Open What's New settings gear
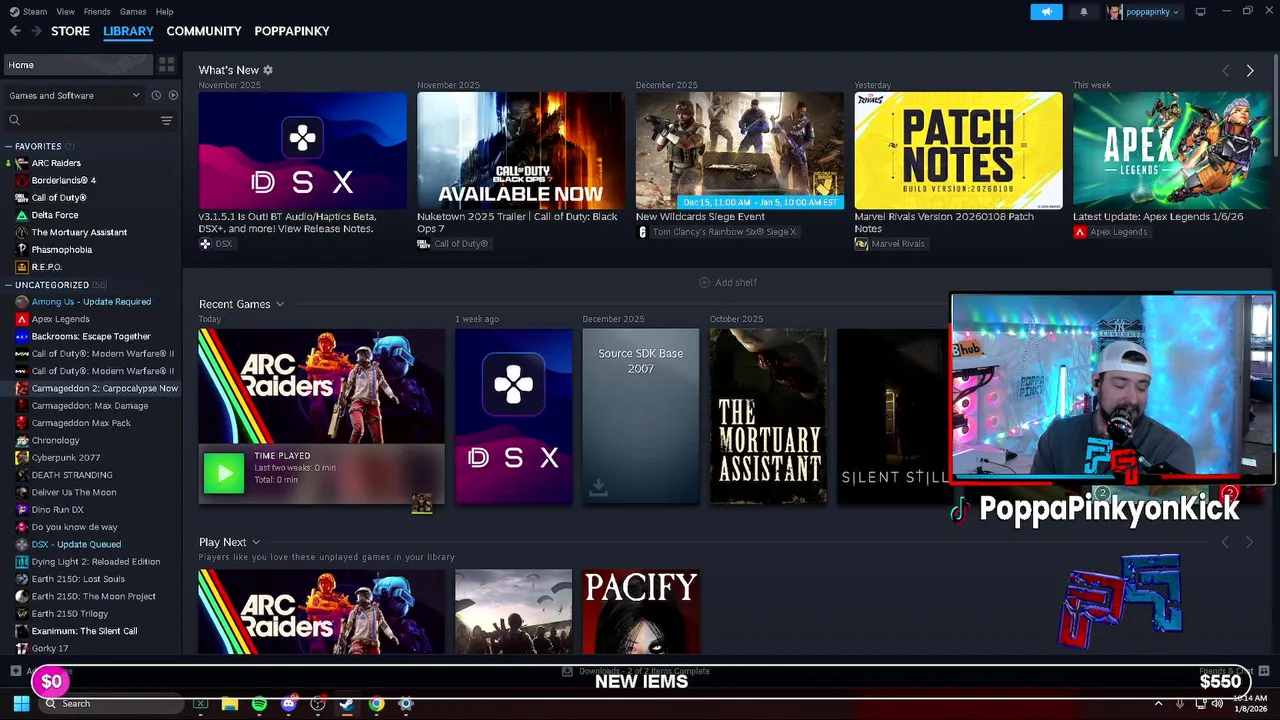 coord(268,70)
